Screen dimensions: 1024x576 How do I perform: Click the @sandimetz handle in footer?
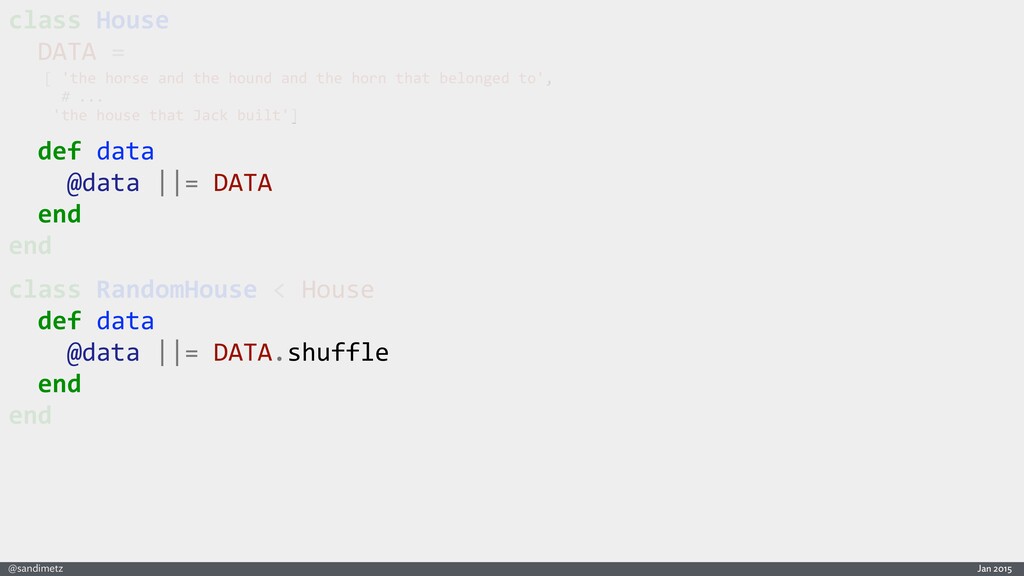coord(36,568)
